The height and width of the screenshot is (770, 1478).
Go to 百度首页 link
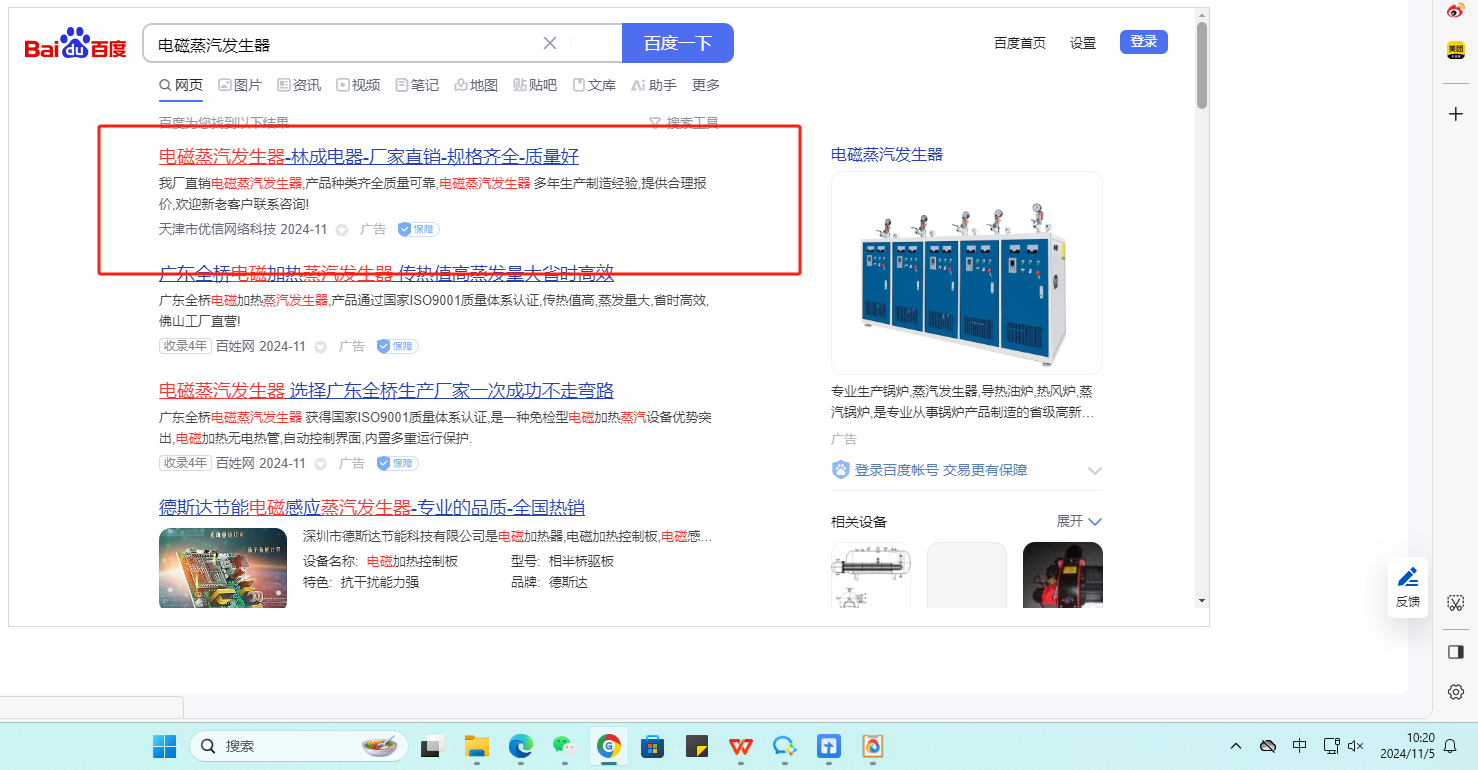coord(1020,43)
